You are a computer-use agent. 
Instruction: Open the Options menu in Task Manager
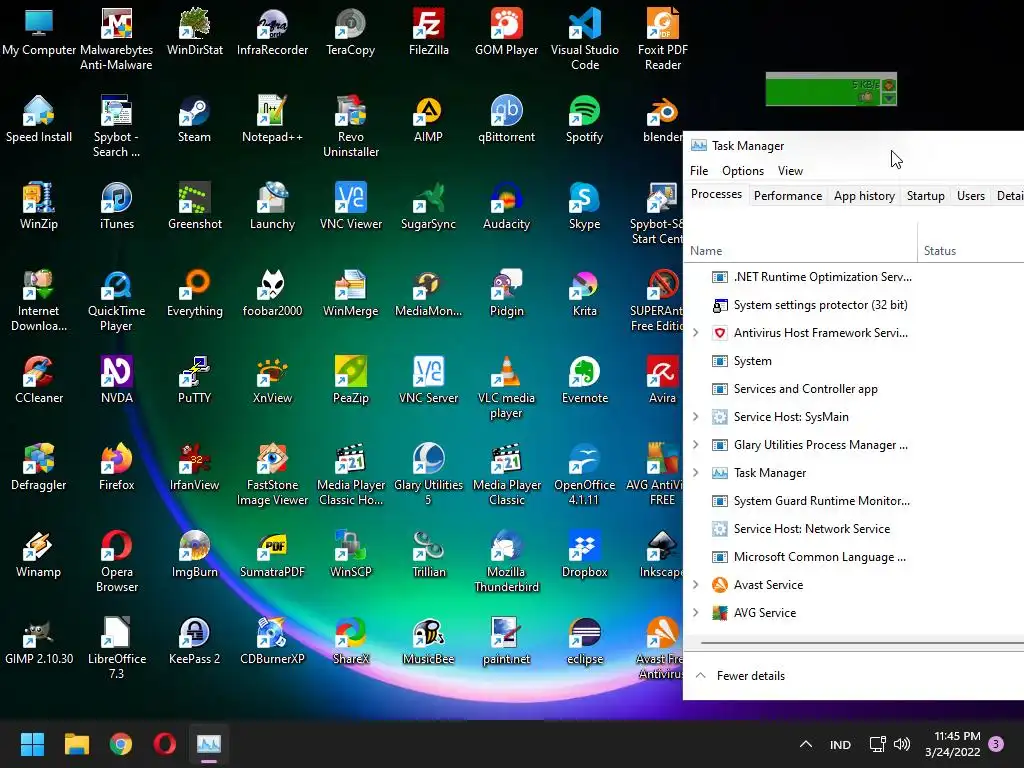[743, 170]
